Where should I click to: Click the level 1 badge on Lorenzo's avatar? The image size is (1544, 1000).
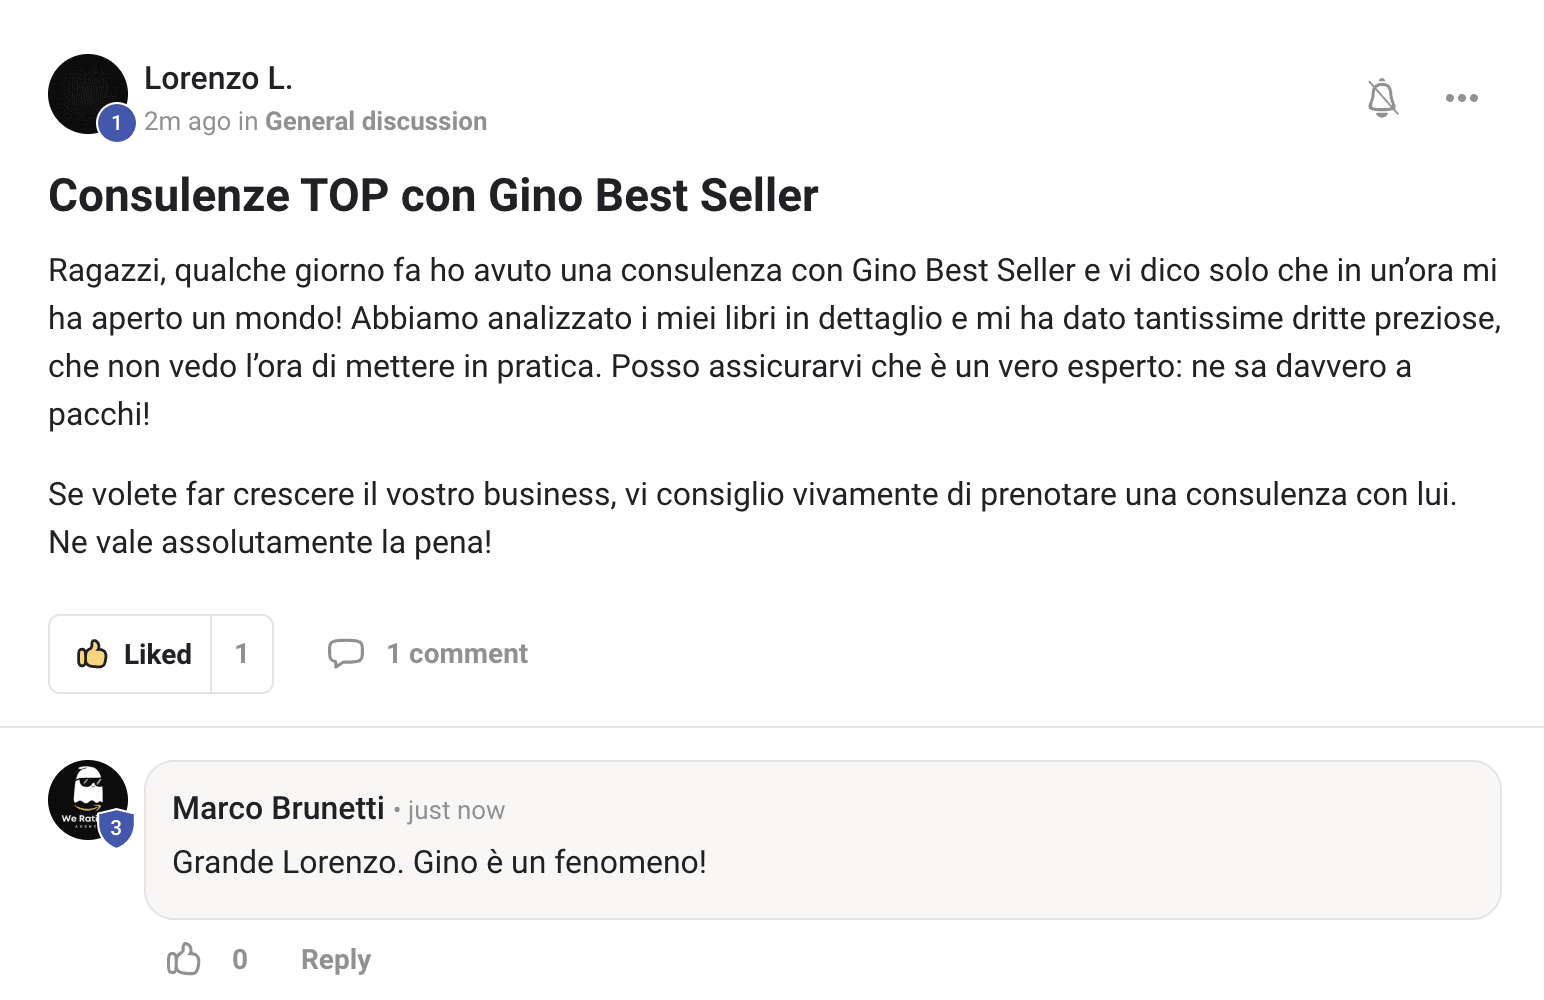(117, 123)
